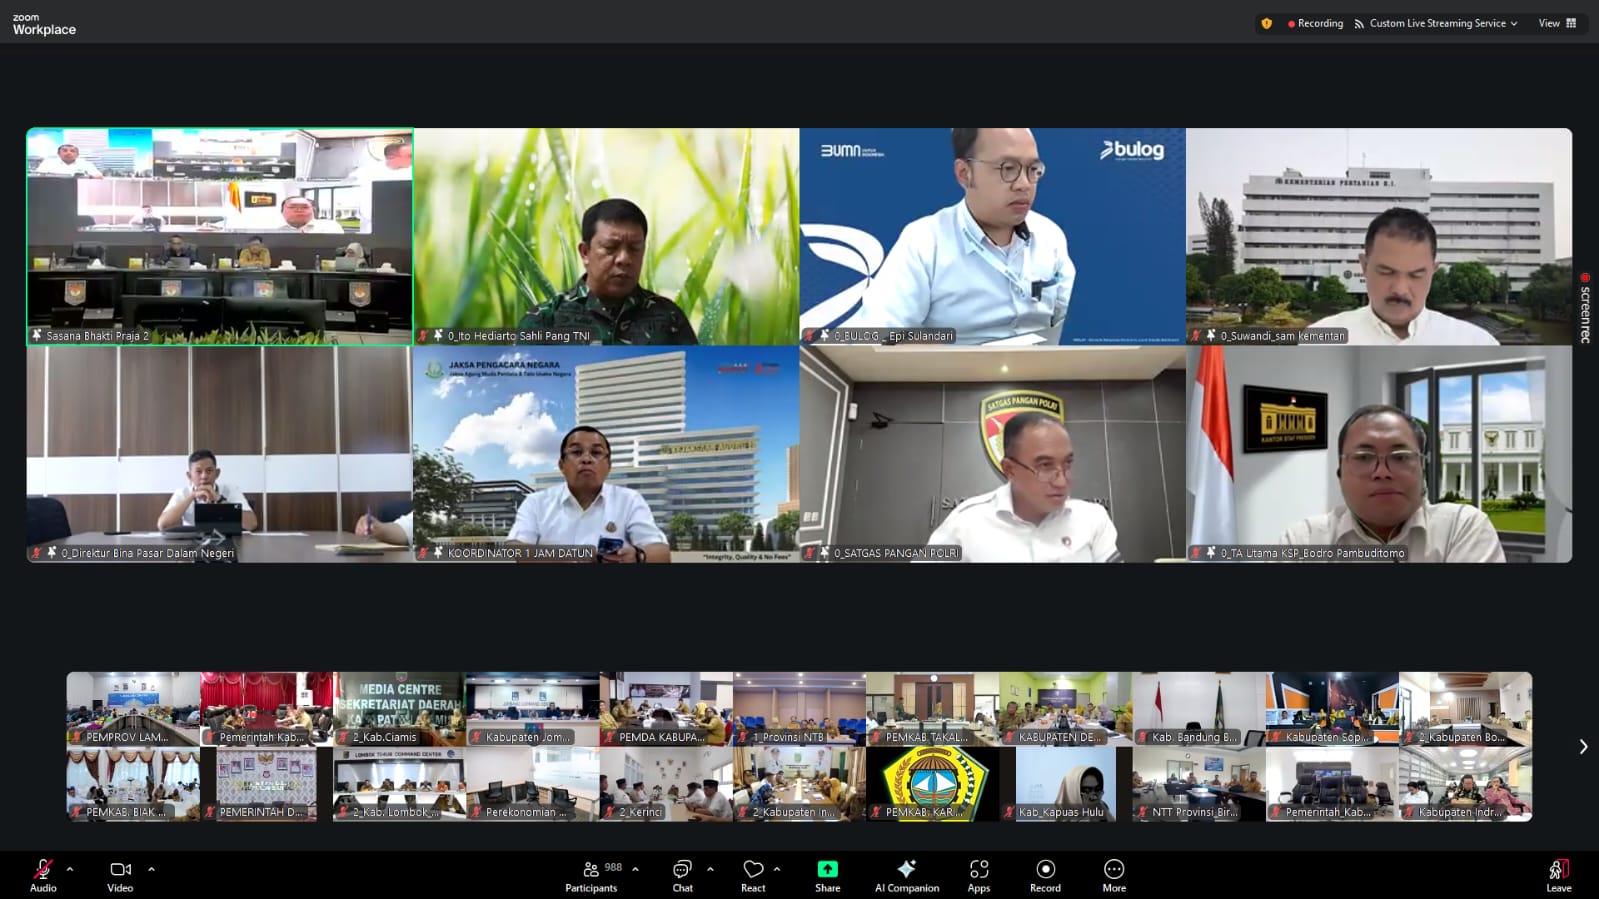Viewport: 1599px width, 899px height.
Task: Open the Chat panel icon
Action: click(x=682, y=869)
